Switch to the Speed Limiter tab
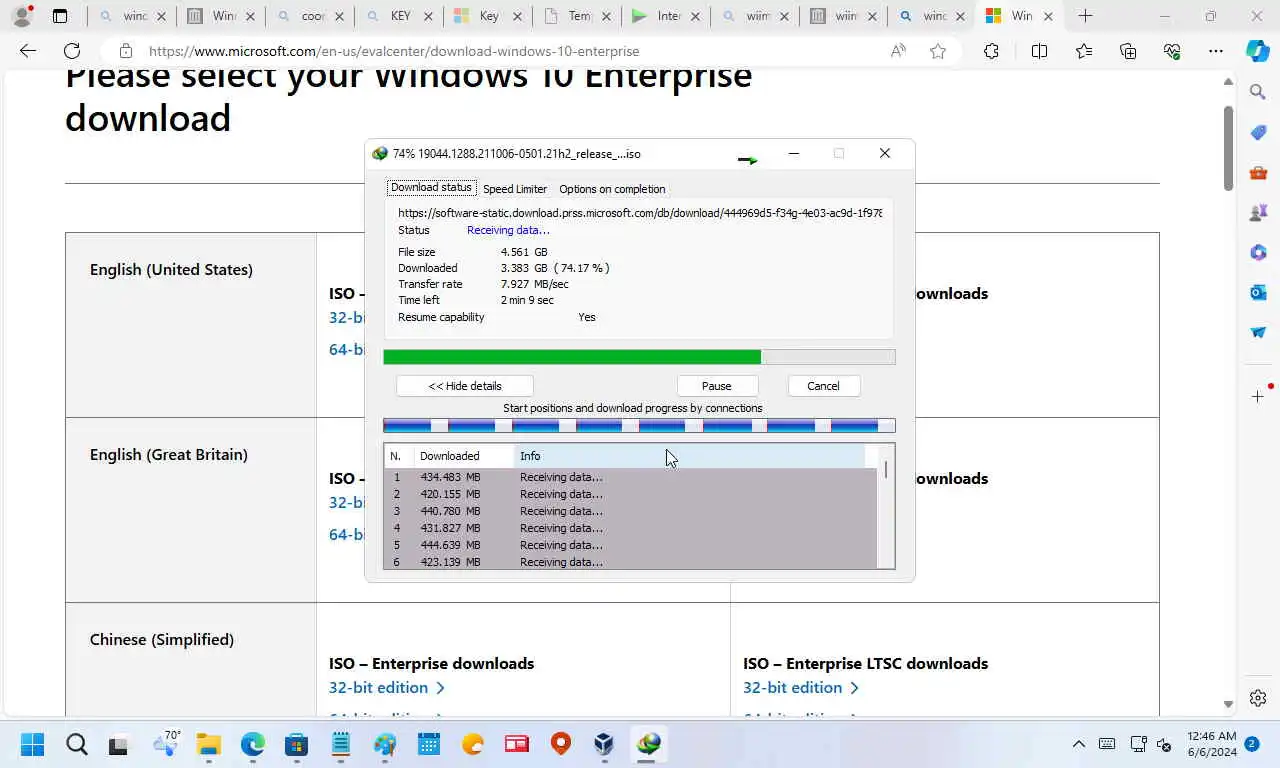The height and width of the screenshot is (768, 1280). [515, 189]
